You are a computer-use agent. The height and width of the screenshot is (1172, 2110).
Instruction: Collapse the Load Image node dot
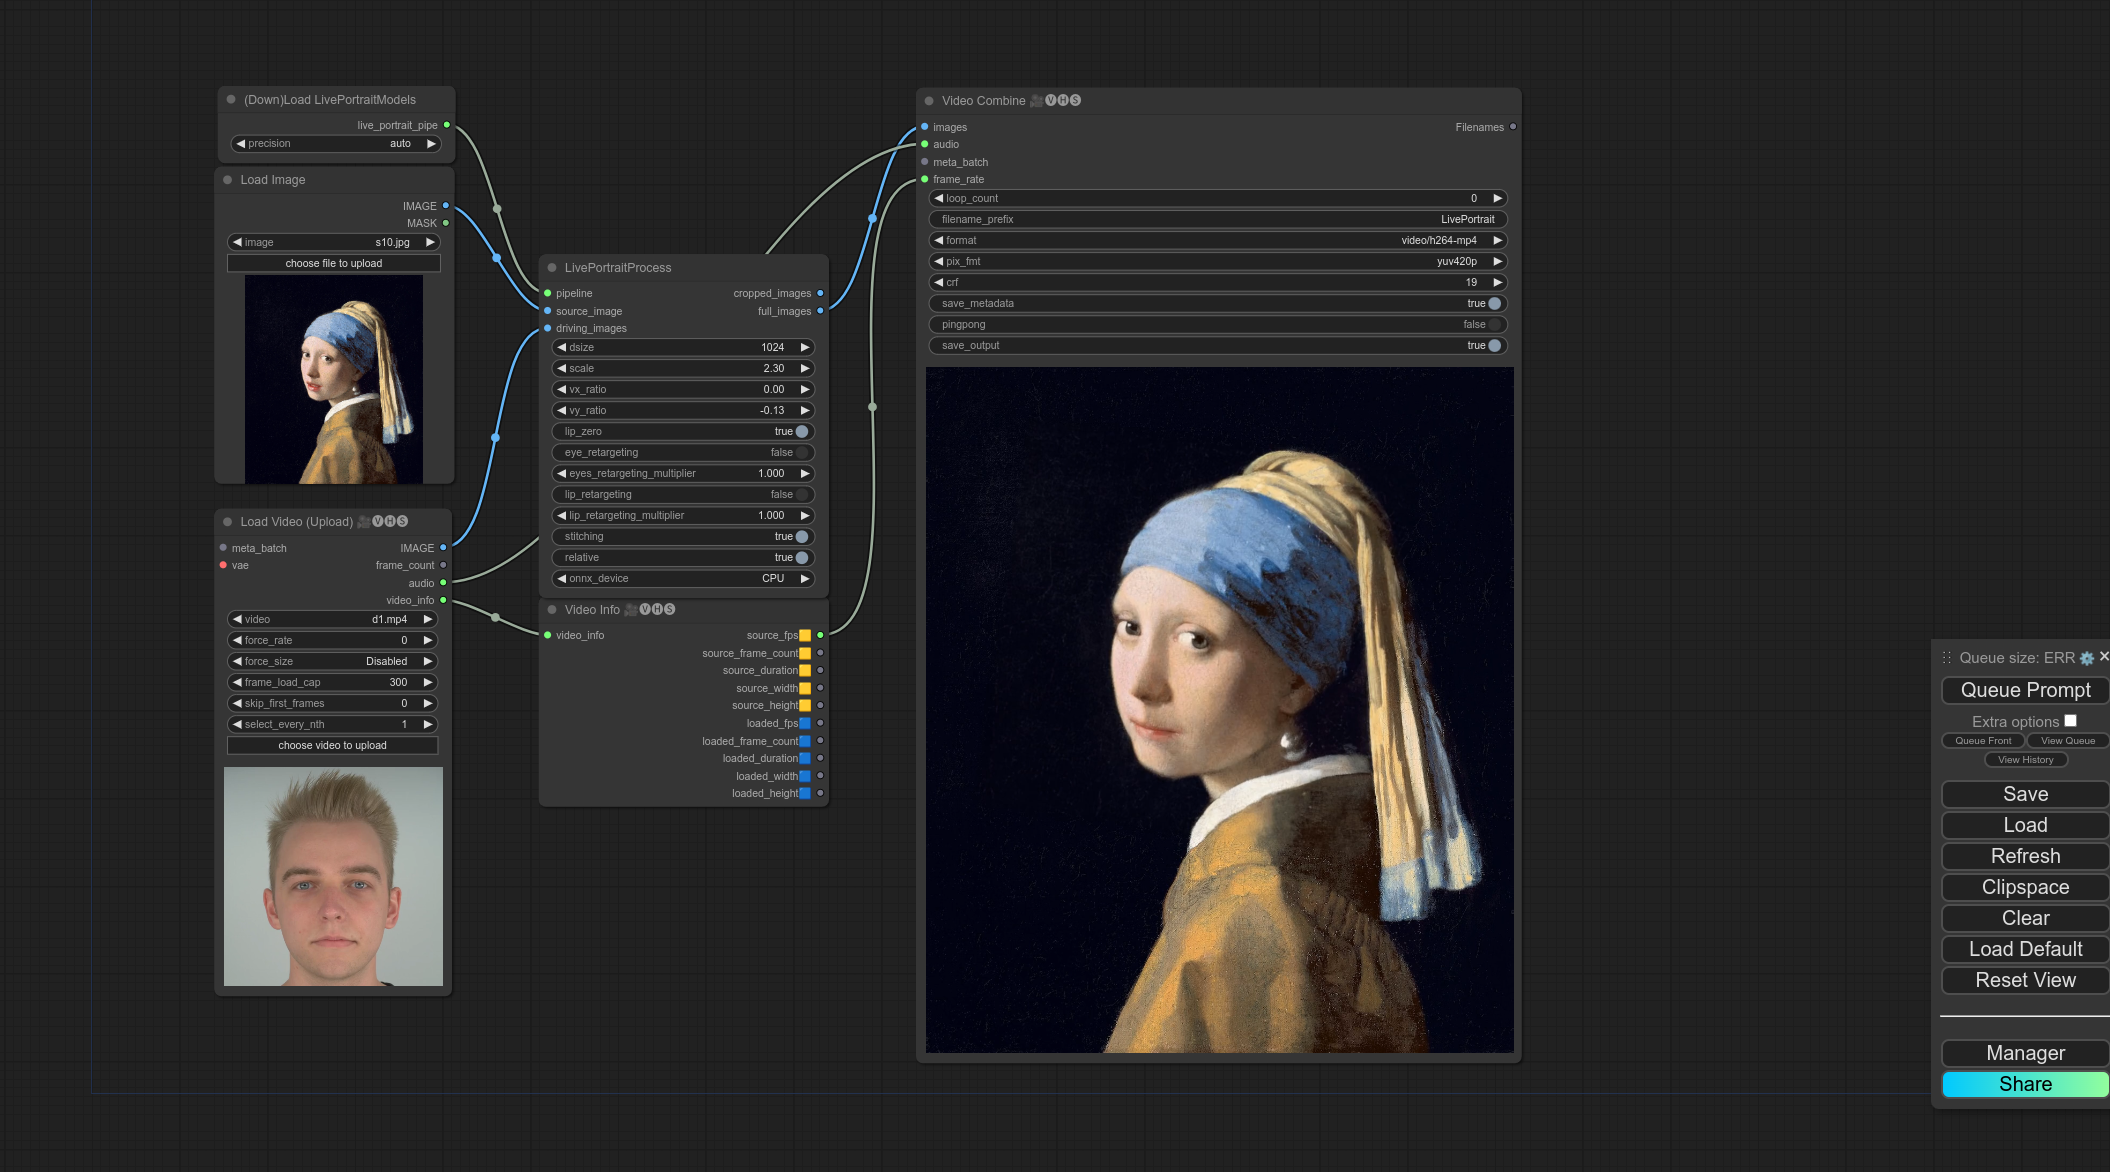click(x=228, y=180)
